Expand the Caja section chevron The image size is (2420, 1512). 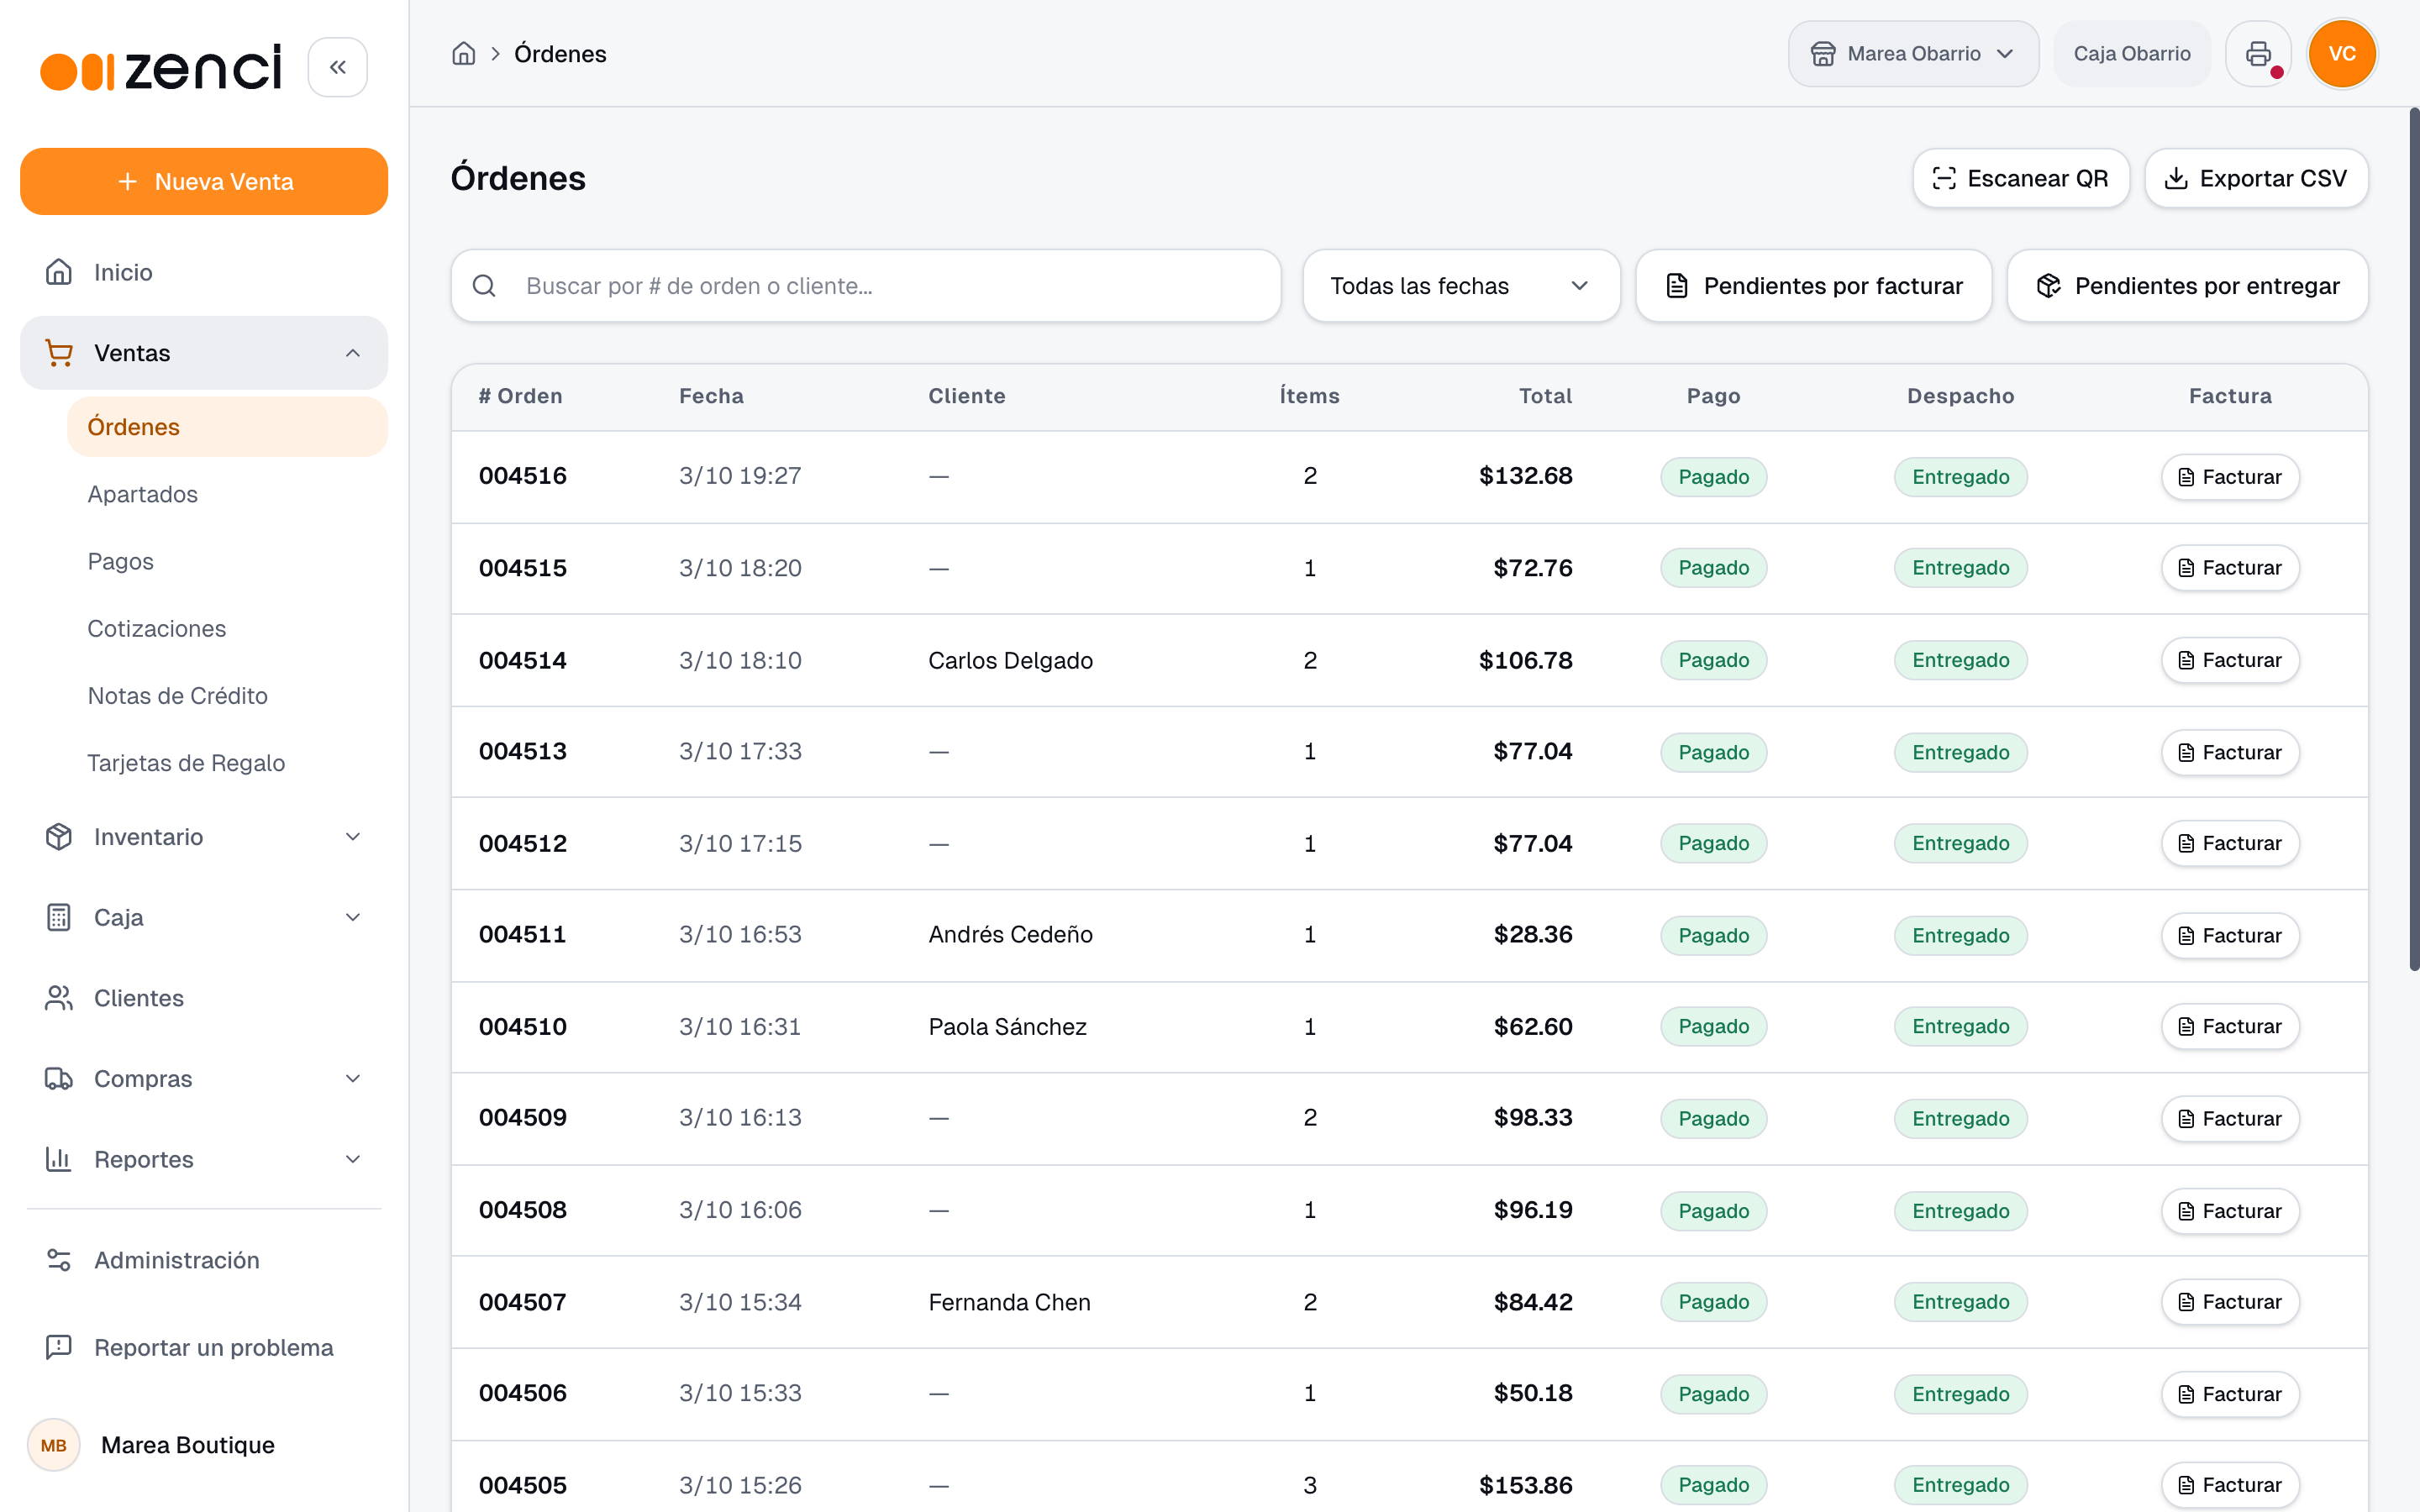(353, 917)
